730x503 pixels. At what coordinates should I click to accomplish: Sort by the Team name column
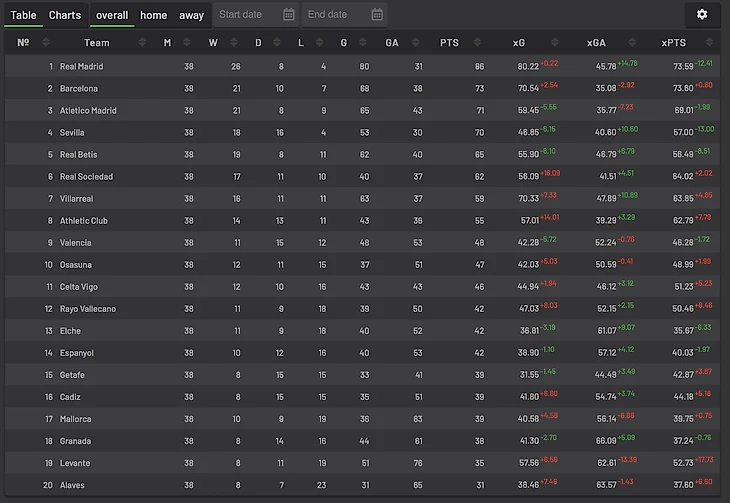tap(97, 43)
